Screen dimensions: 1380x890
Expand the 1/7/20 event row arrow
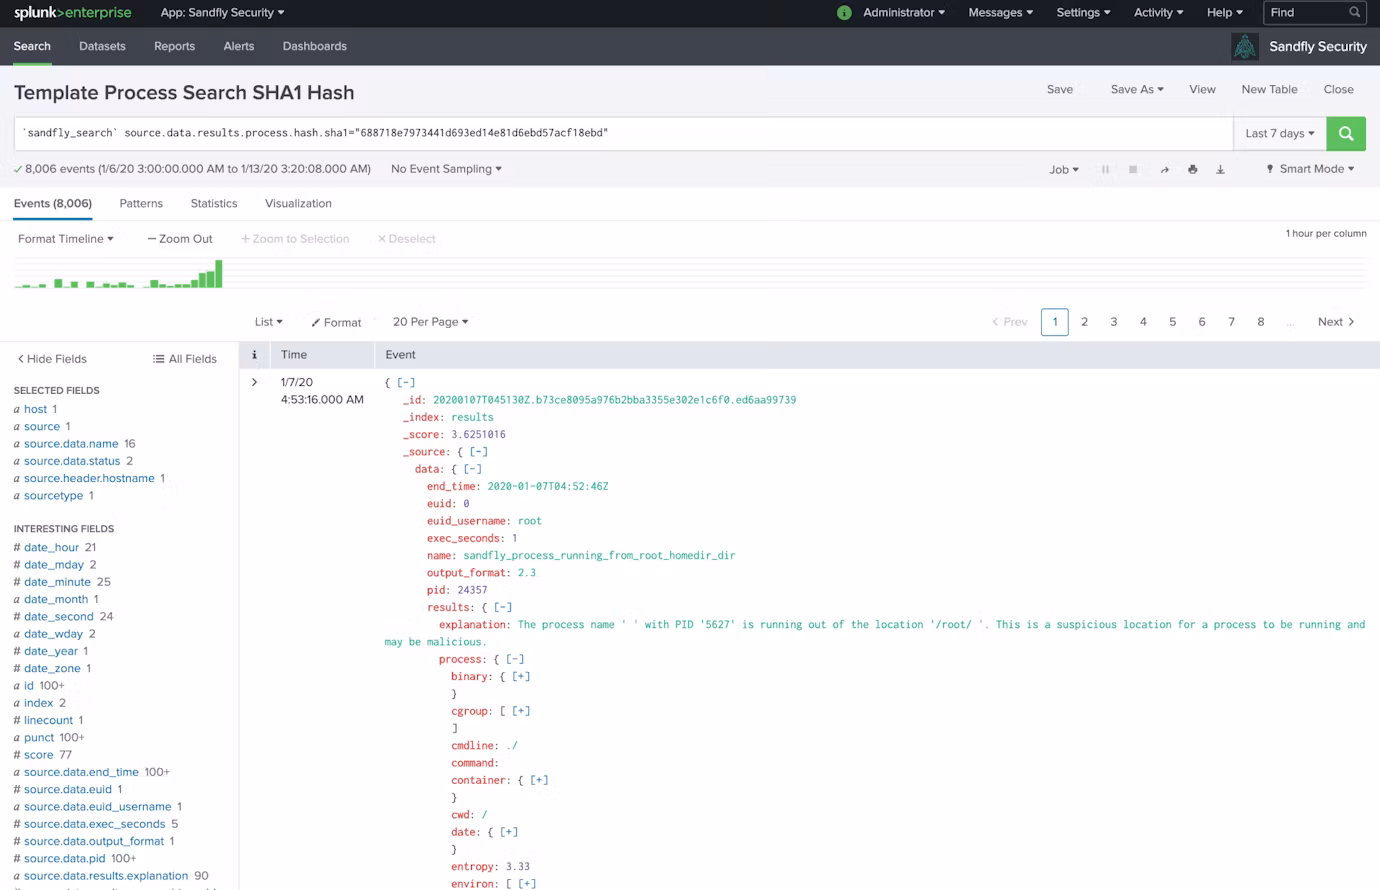tap(254, 382)
